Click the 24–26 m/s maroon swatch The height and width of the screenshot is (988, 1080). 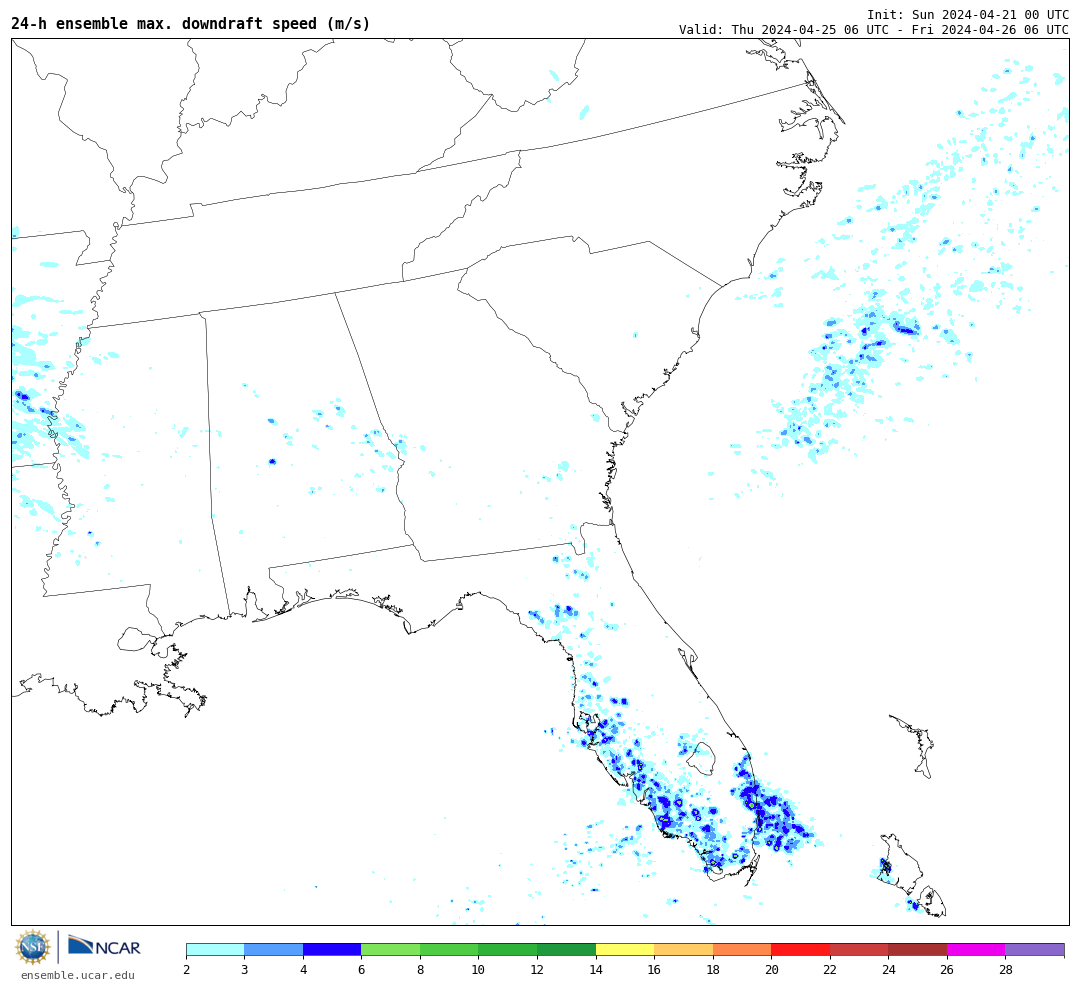click(x=917, y=949)
